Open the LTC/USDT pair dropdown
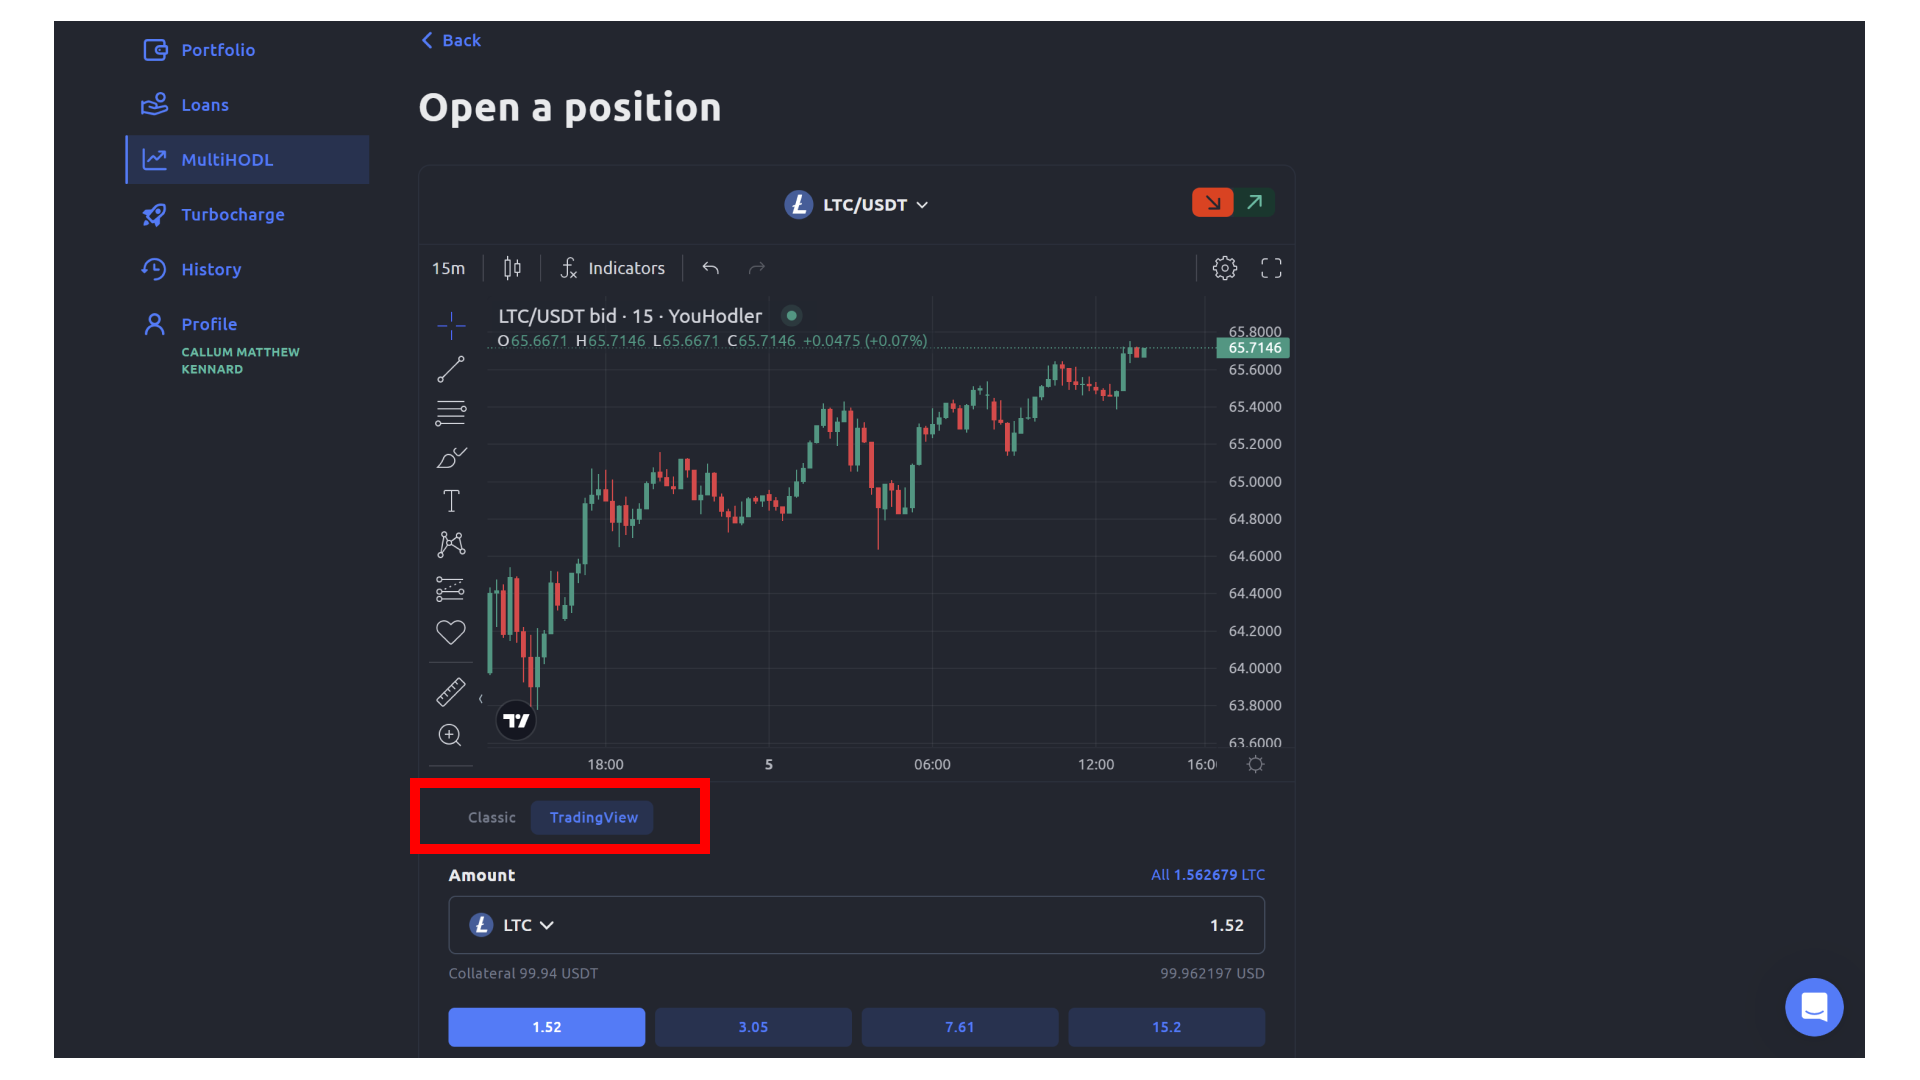Screen dimensions: 1920x1080 click(856, 204)
